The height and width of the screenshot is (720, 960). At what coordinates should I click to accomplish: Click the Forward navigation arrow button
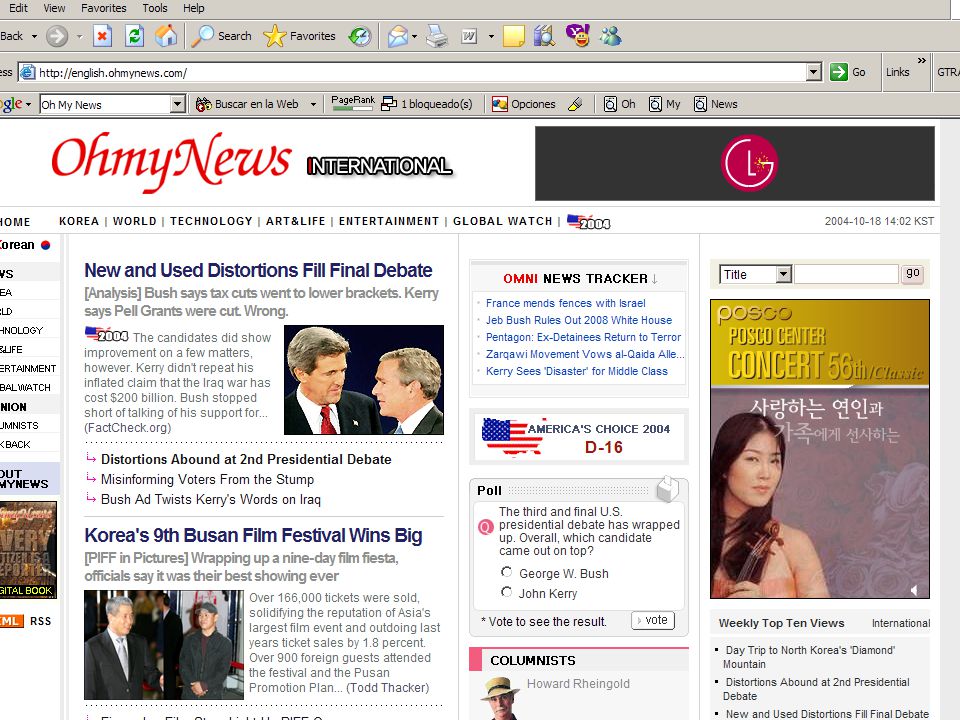[57, 36]
